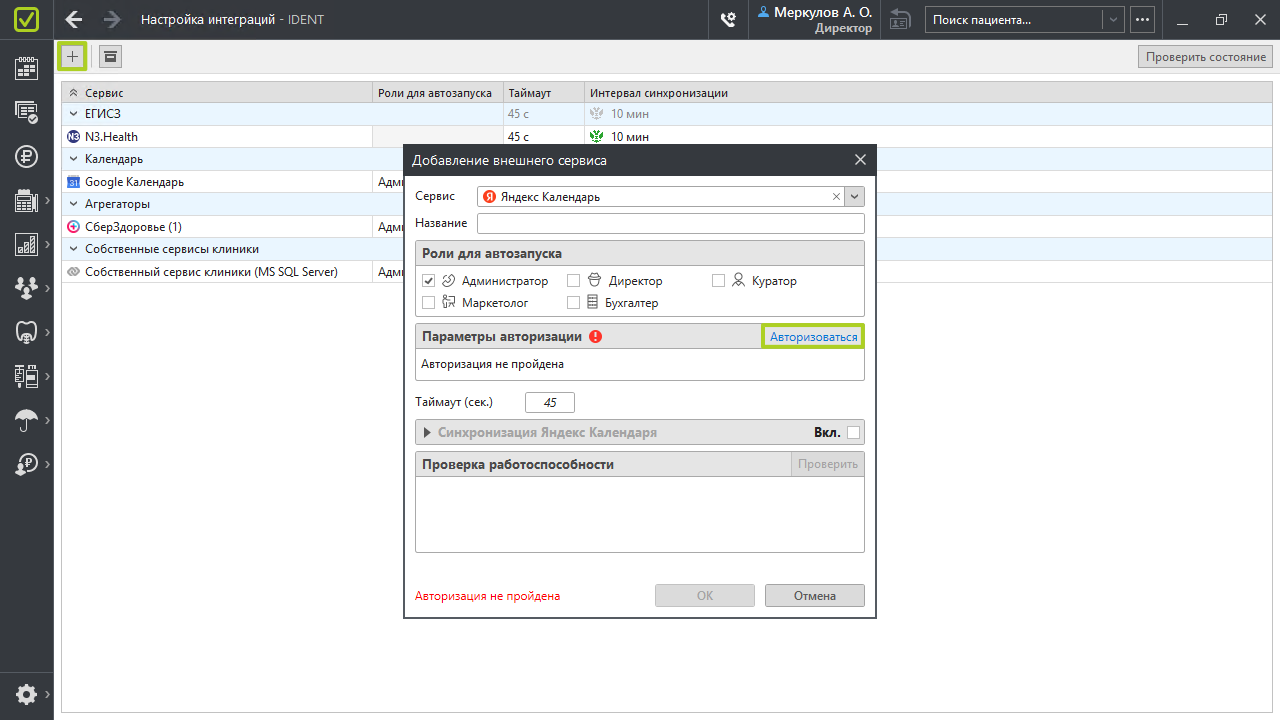Check the Директор role checkbox
The width and height of the screenshot is (1280, 720).
tap(574, 281)
